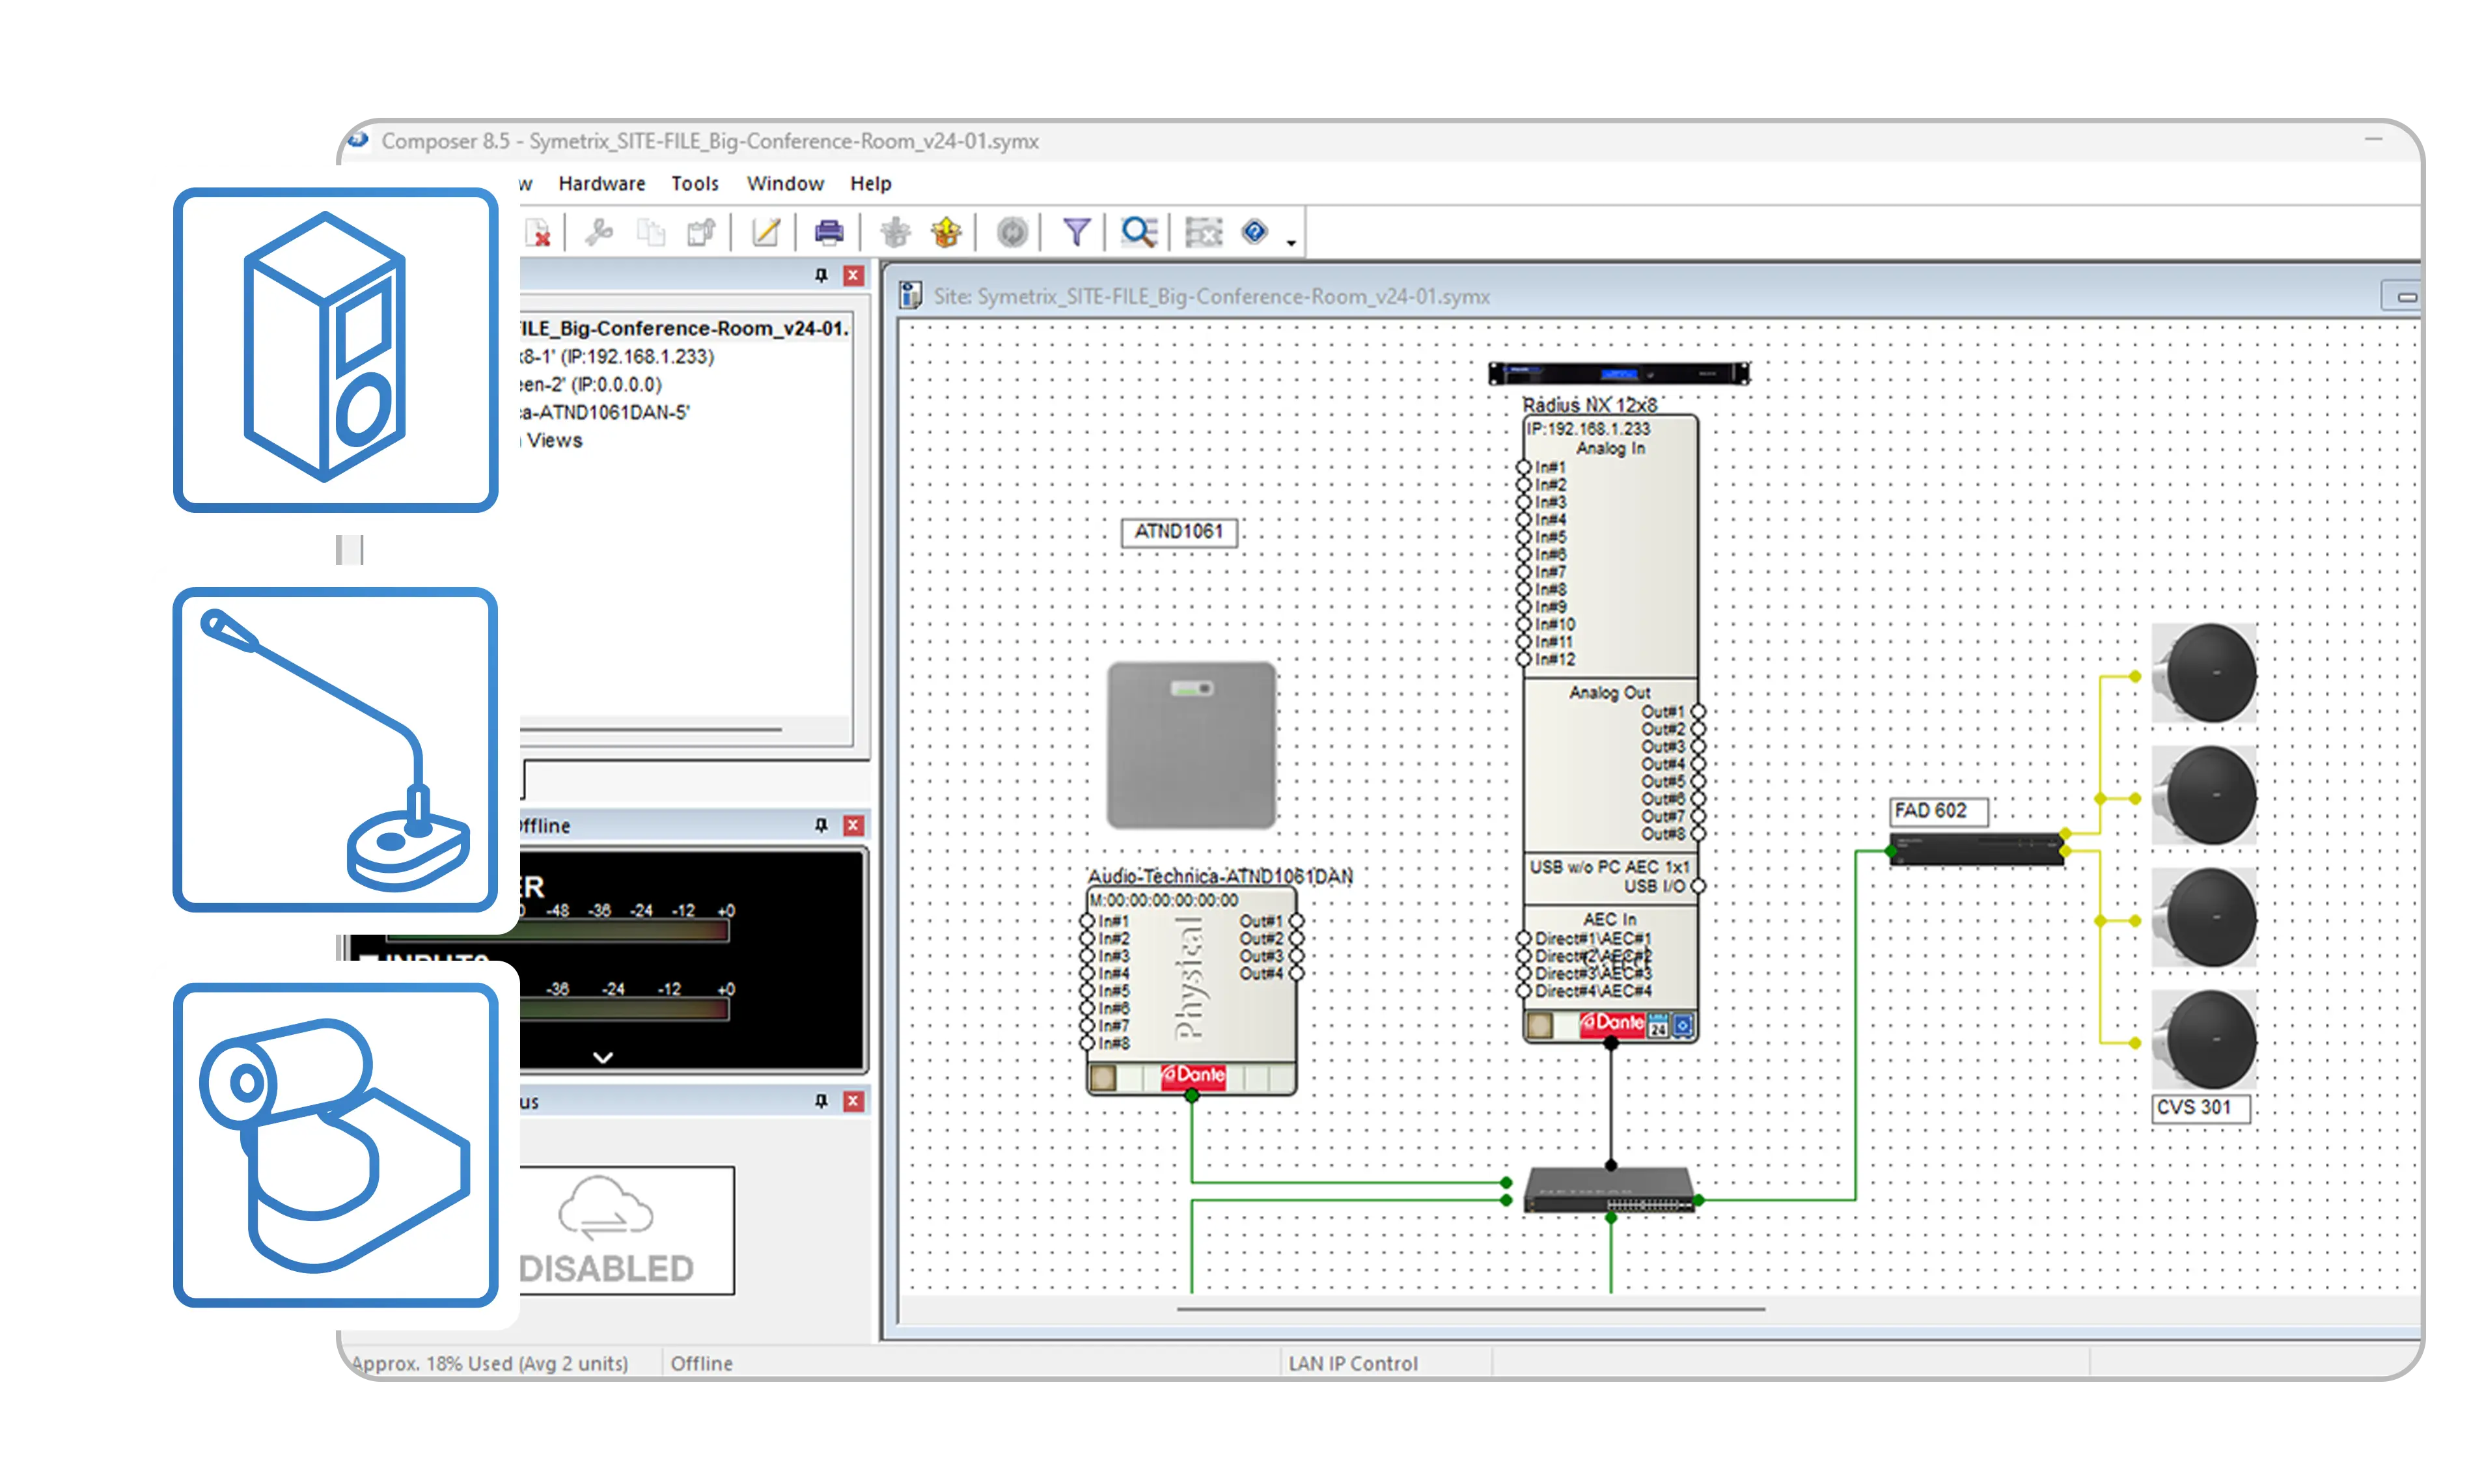This screenshot has width=2484, height=1484.
Task: Toggle pin on the bottom status panel
Action: coord(821,1101)
